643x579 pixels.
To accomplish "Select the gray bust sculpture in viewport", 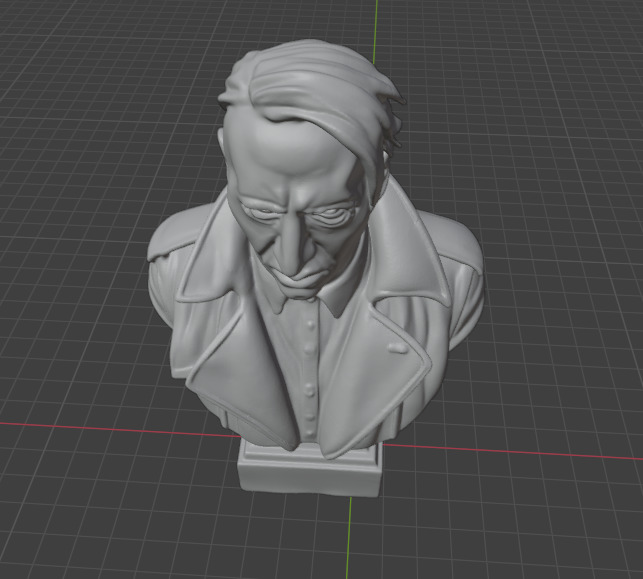I will pyautogui.click(x=314, y=267).
